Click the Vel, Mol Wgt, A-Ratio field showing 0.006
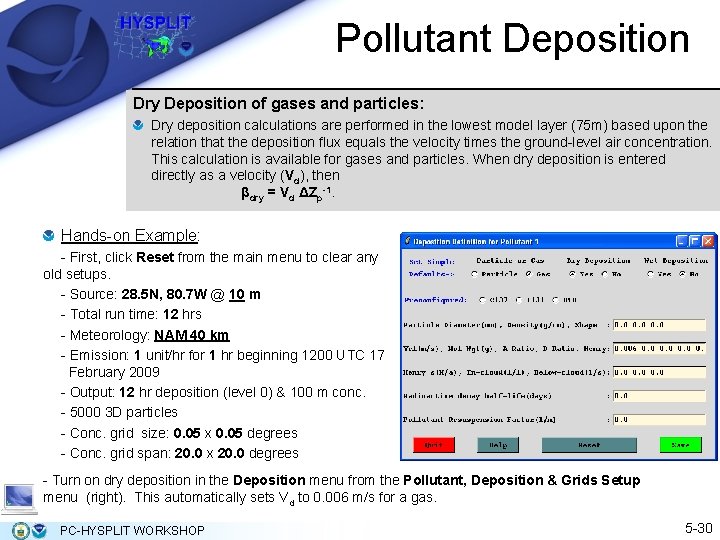 659,349
